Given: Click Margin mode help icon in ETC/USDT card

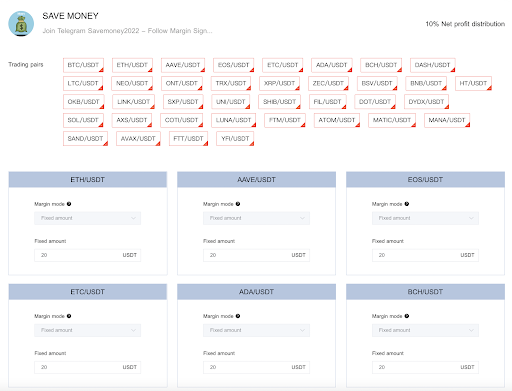Looking at the screenshot, I should pyautogui.click(x=69, y=316).
